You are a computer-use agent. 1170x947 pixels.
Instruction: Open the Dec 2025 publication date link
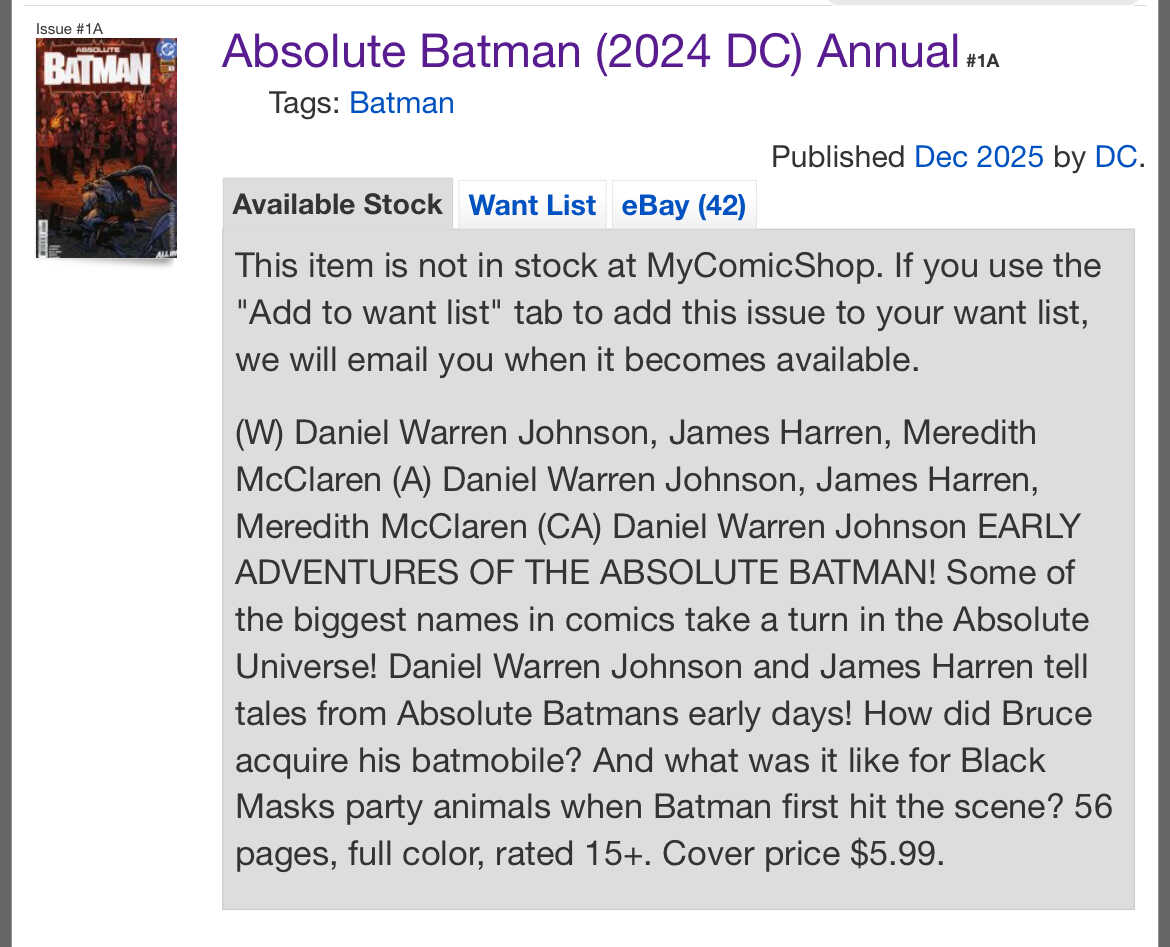click(x=978, y=157)
